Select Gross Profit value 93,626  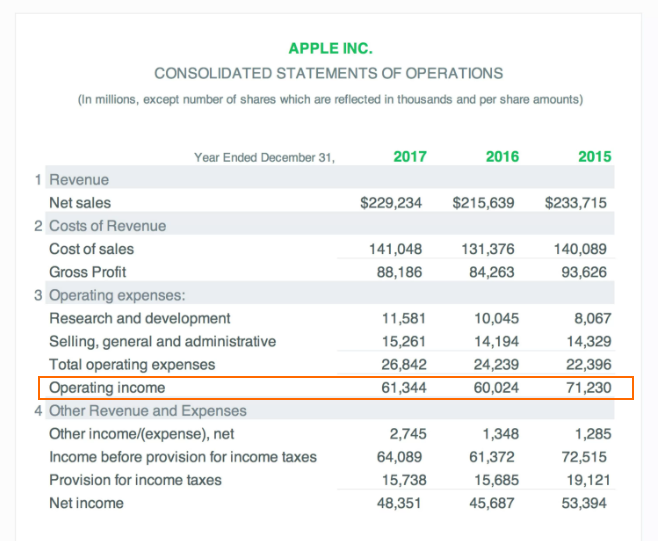pyautogui.click(x=584, y=272)
